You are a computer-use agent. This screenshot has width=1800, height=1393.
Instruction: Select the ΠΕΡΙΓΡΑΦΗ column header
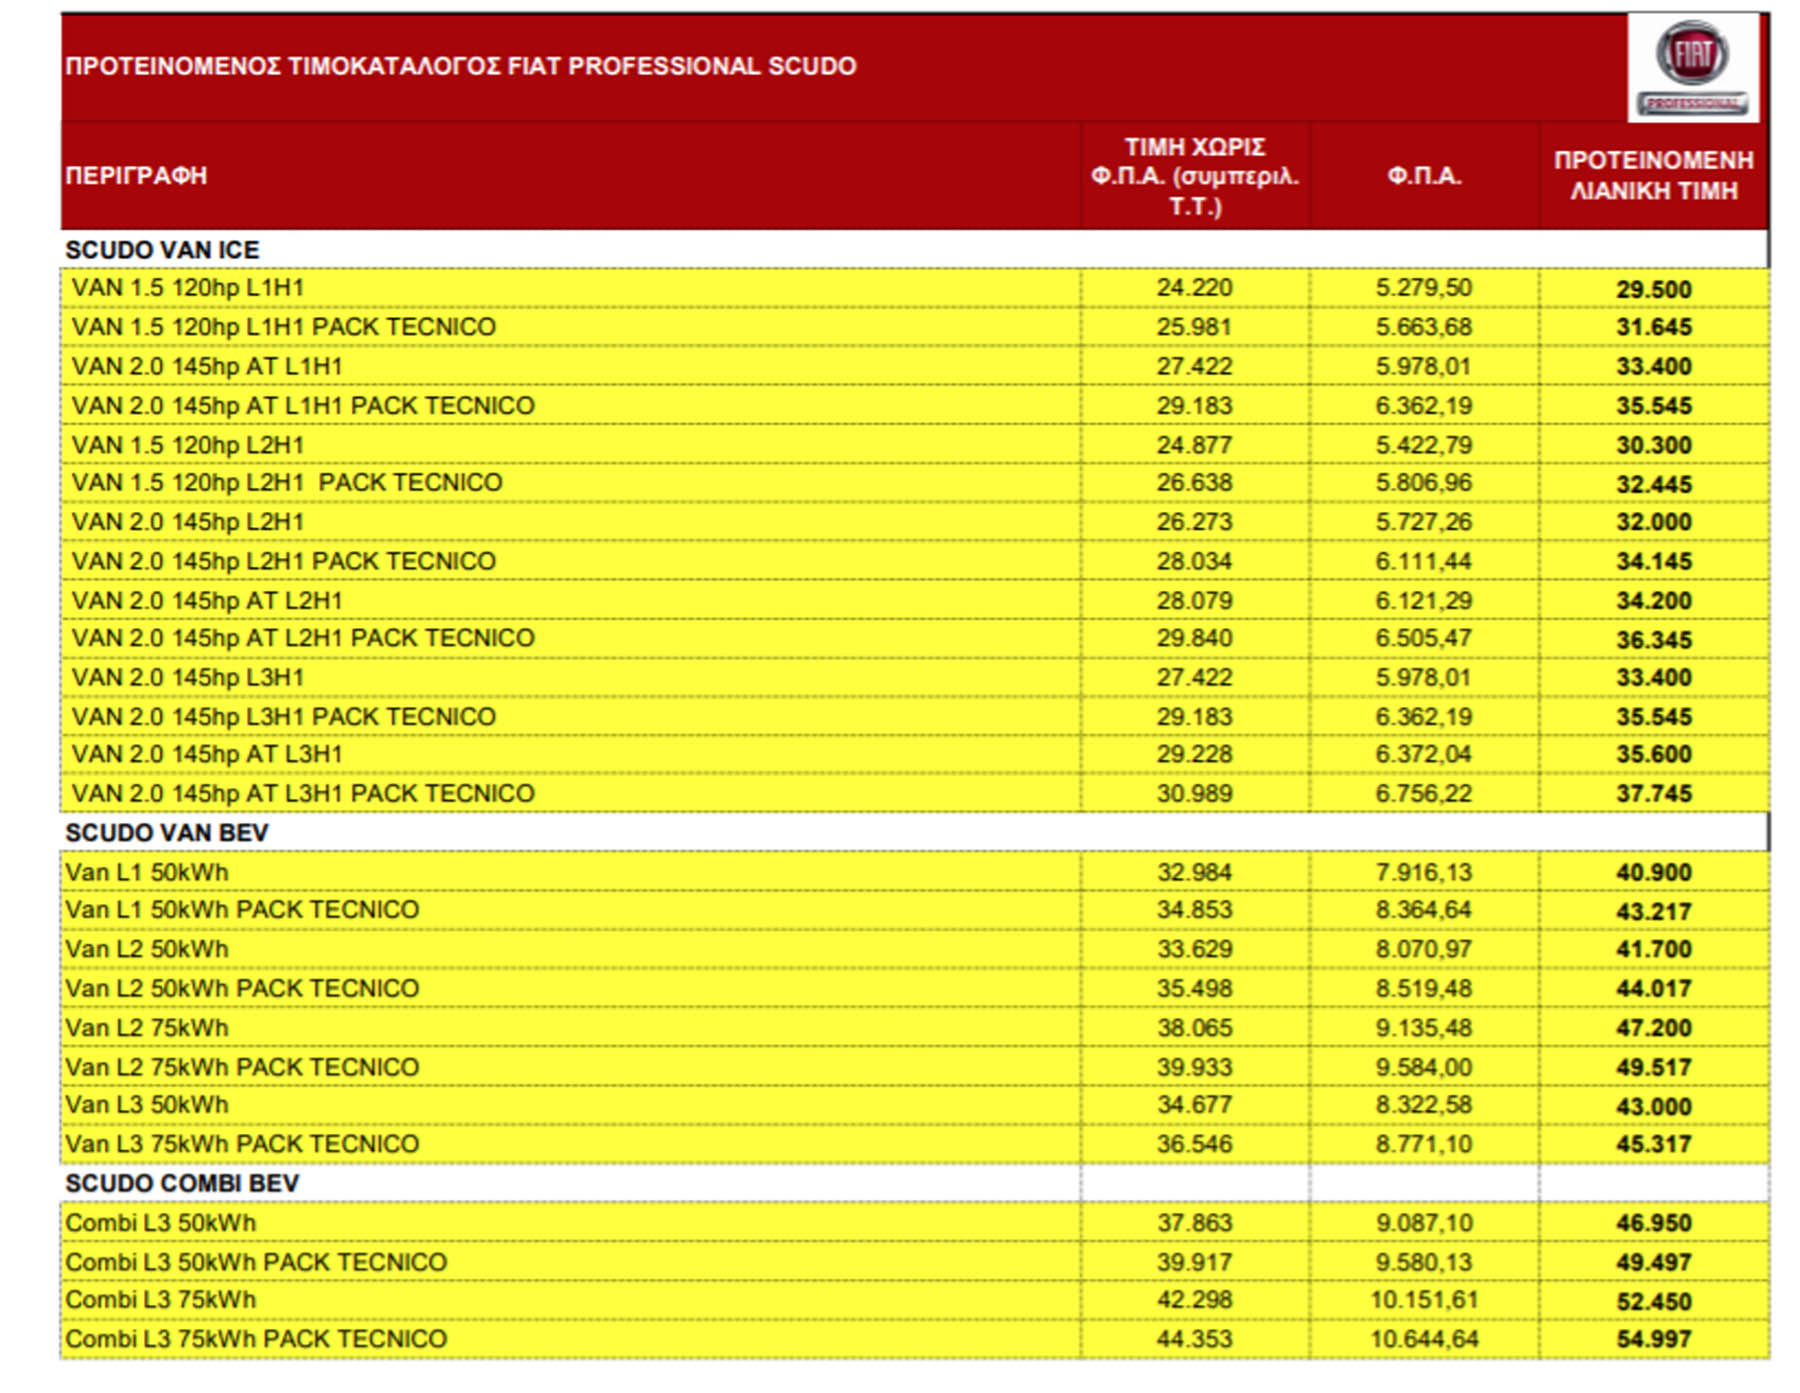coord(136,176)
